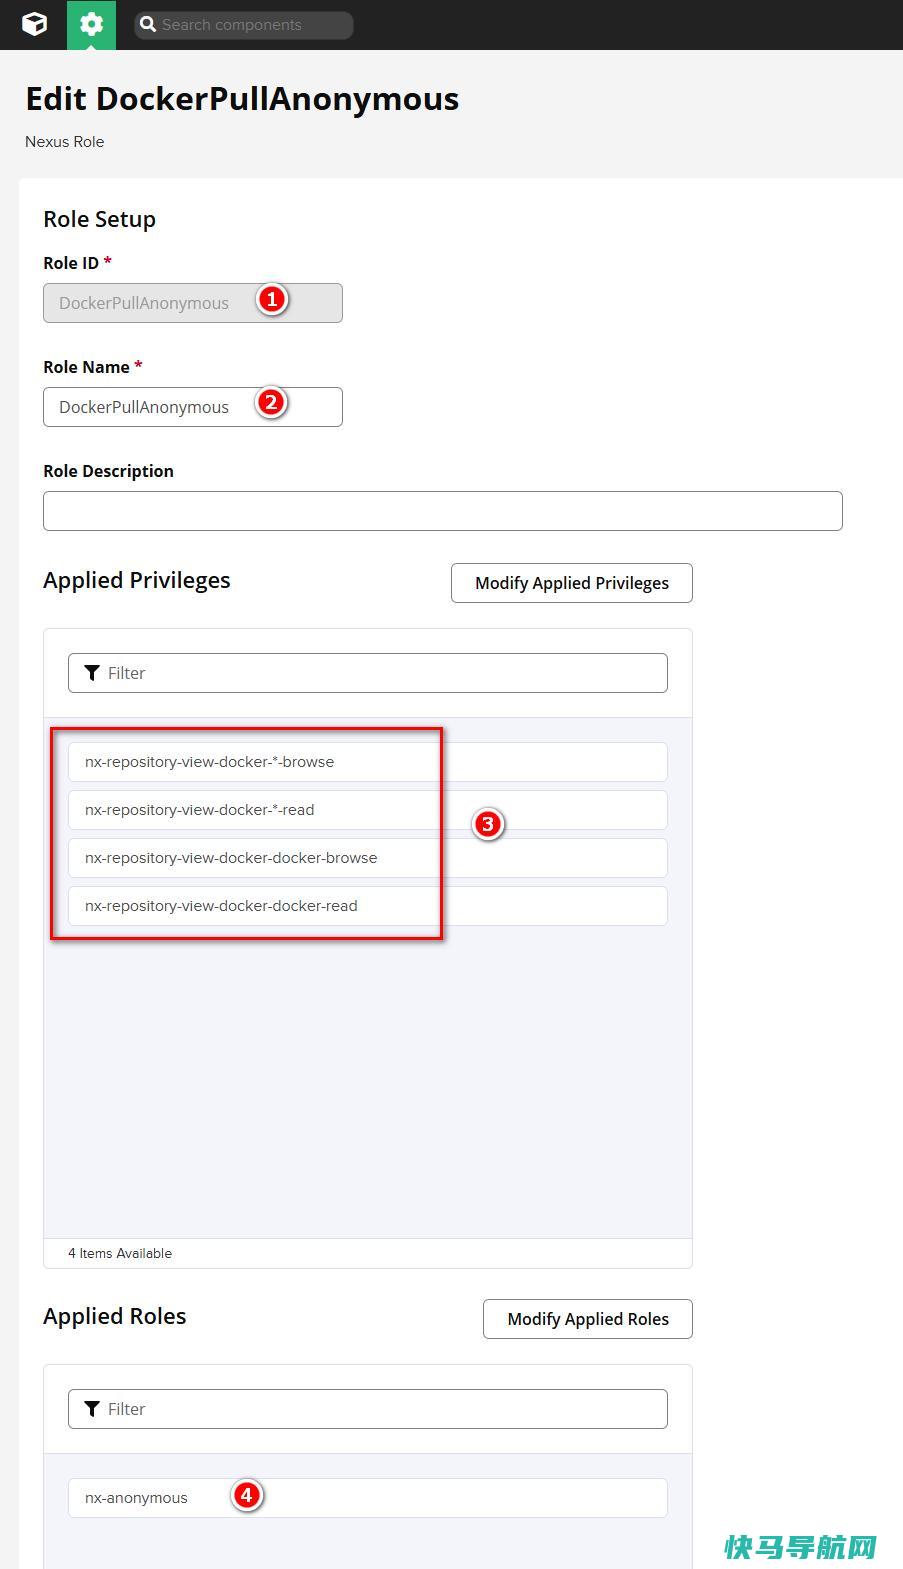Screen dimensions: 903x1569
Task: Open Modify Applied Privileges dialog
Action: click(572, 583)
